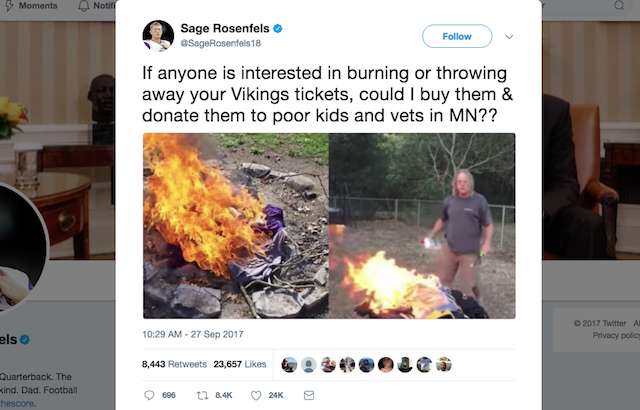Open the @SageRosenfels18 handle link
The height and width of the screenshot is (410, 640).
(x=220, y=43)
